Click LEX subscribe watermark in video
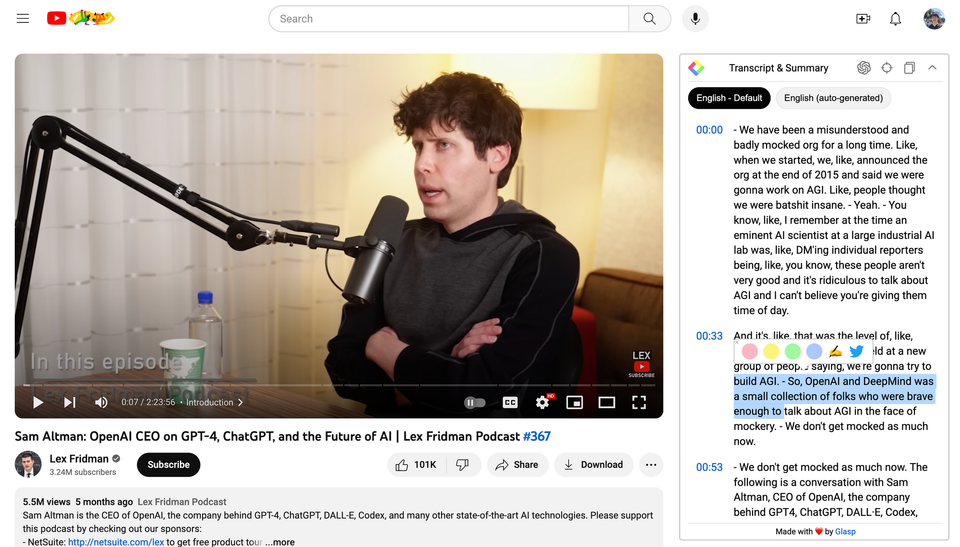960x547 pixels. click(x=641, y=364)
